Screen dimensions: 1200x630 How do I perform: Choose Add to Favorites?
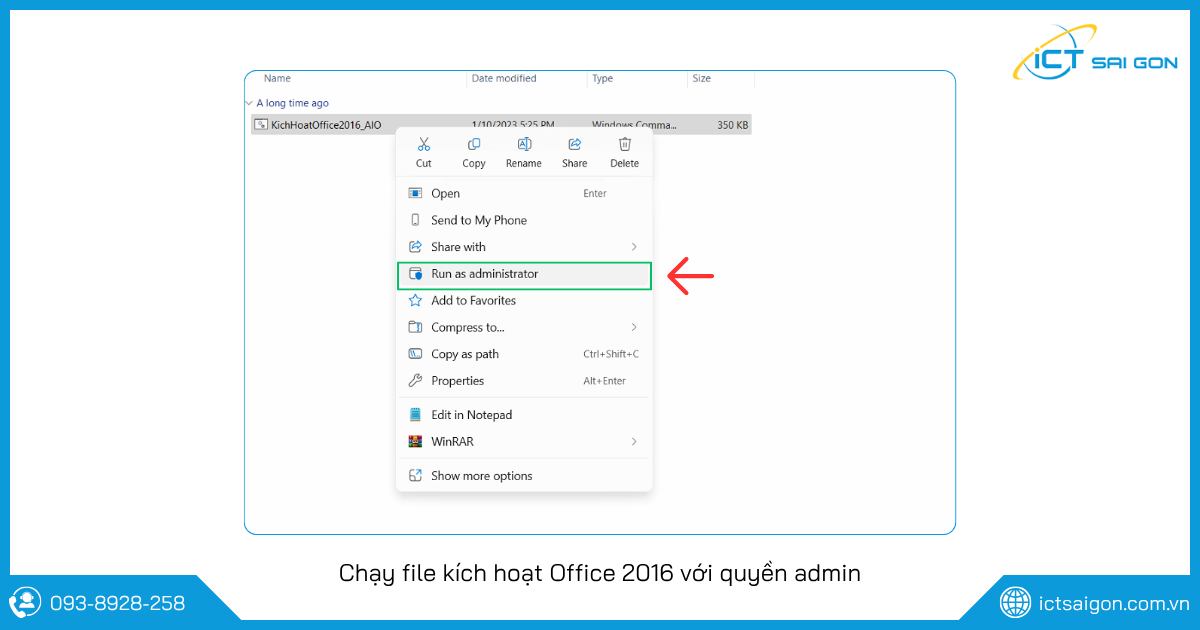click(524, 300)
